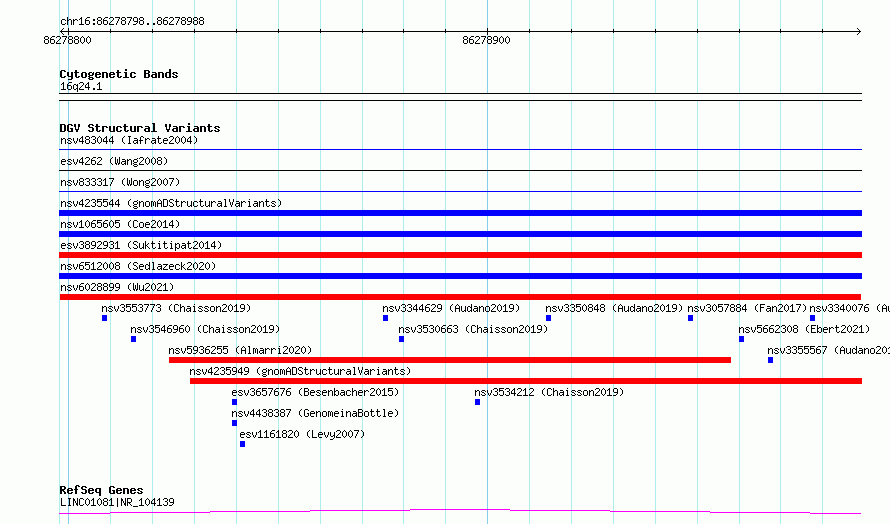Select the 16q24.1 band label
This screenshot has width=890, height=524.
pos(81,86)
